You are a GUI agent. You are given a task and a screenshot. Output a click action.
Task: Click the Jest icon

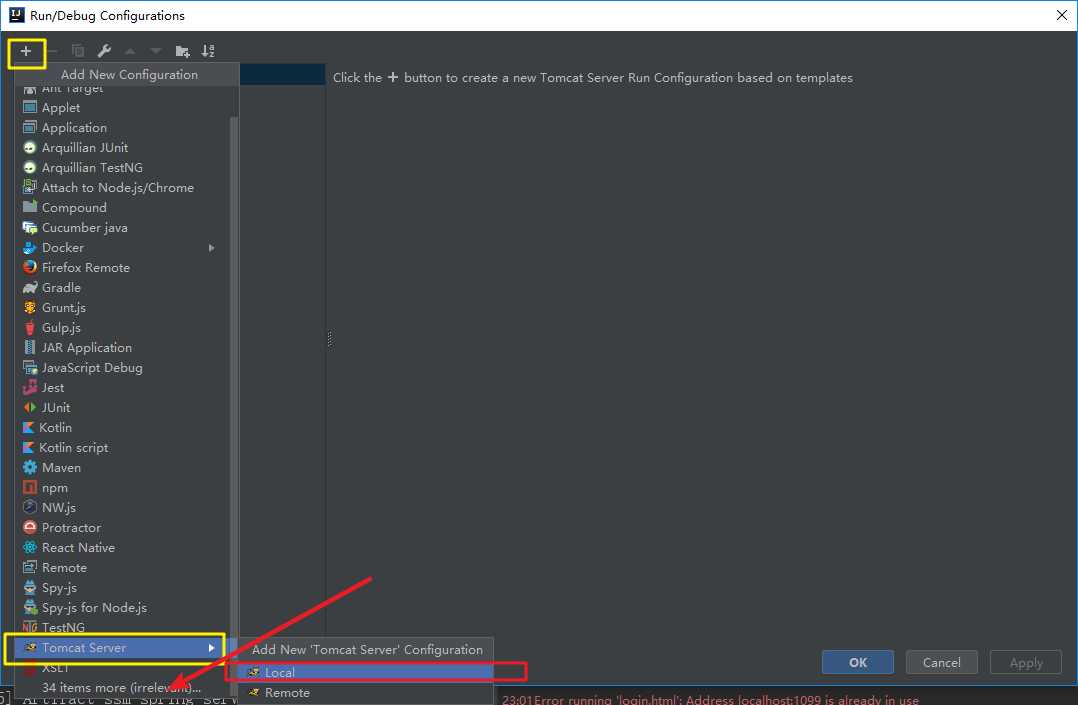(30, 388)
